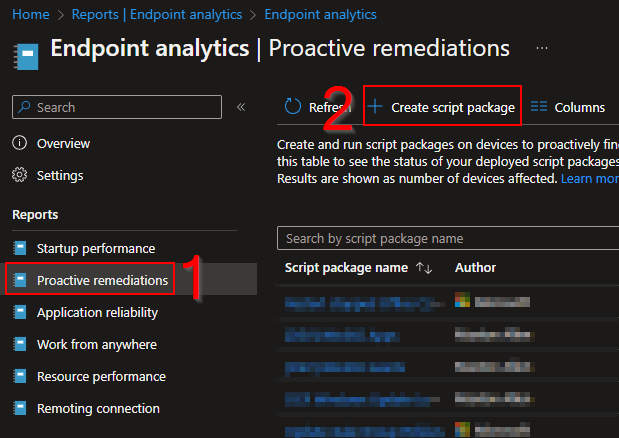The image size is (619, 438).
Task: Open the ellipsis more options menu
Action: click(x=541, y=48)
